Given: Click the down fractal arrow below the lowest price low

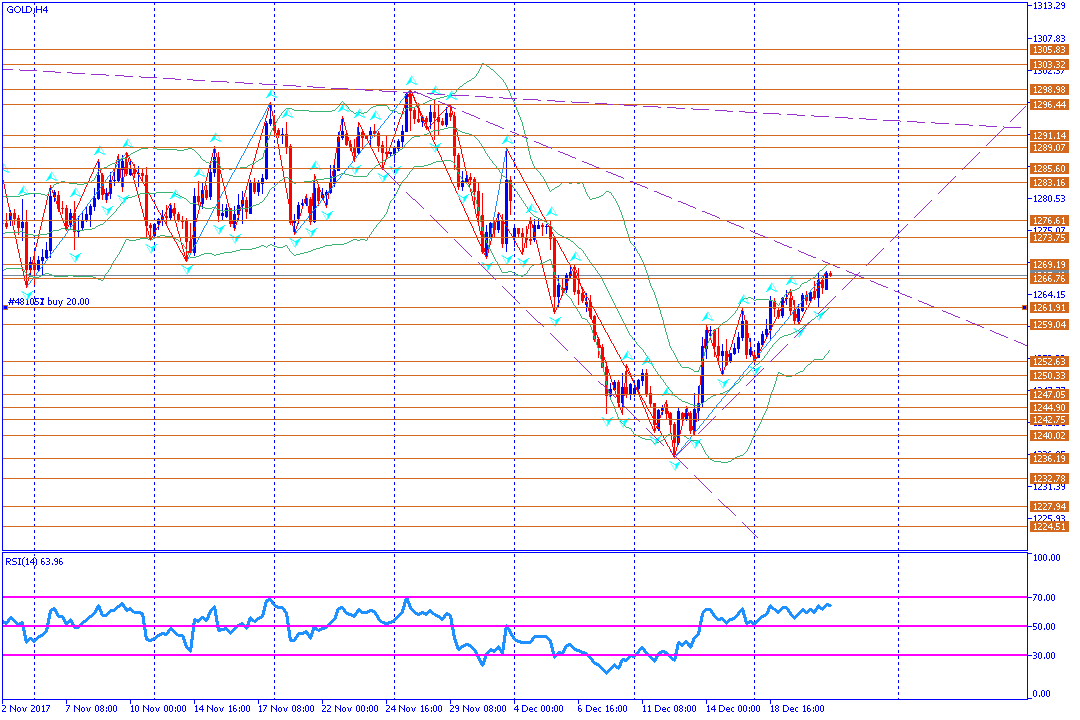Looking at the screenshot, I should [674, 466].
